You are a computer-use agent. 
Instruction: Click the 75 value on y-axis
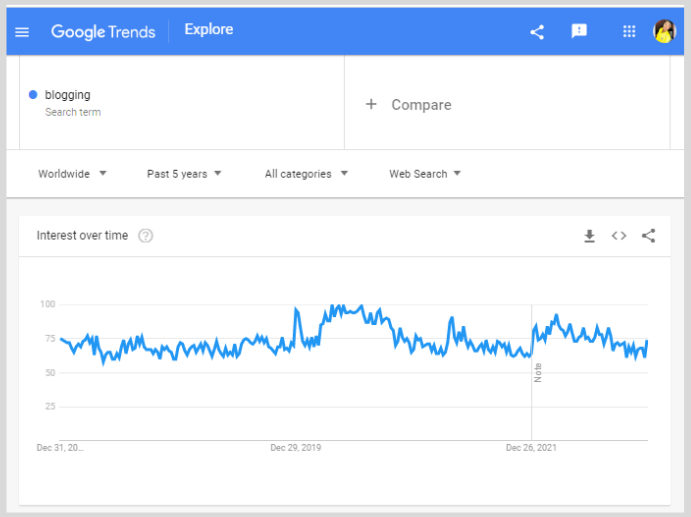pos(50,338)
